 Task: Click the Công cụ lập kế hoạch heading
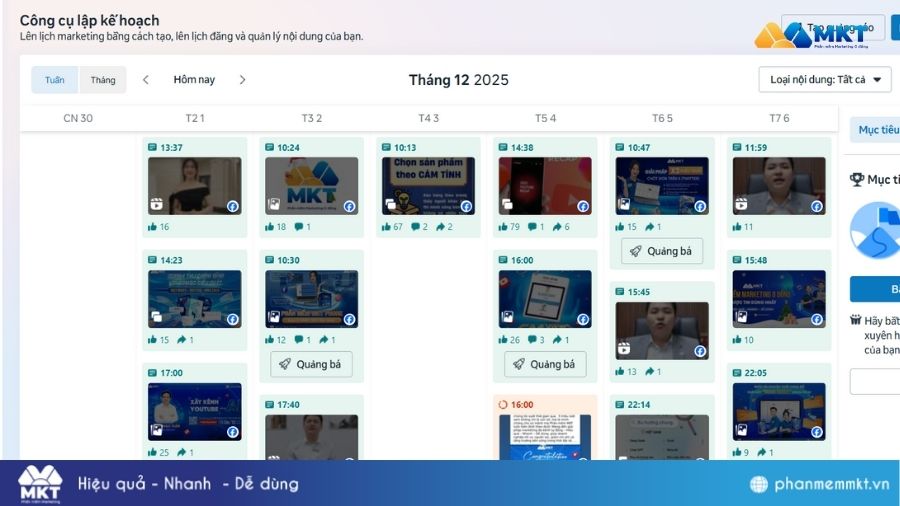tap(90, 20)
